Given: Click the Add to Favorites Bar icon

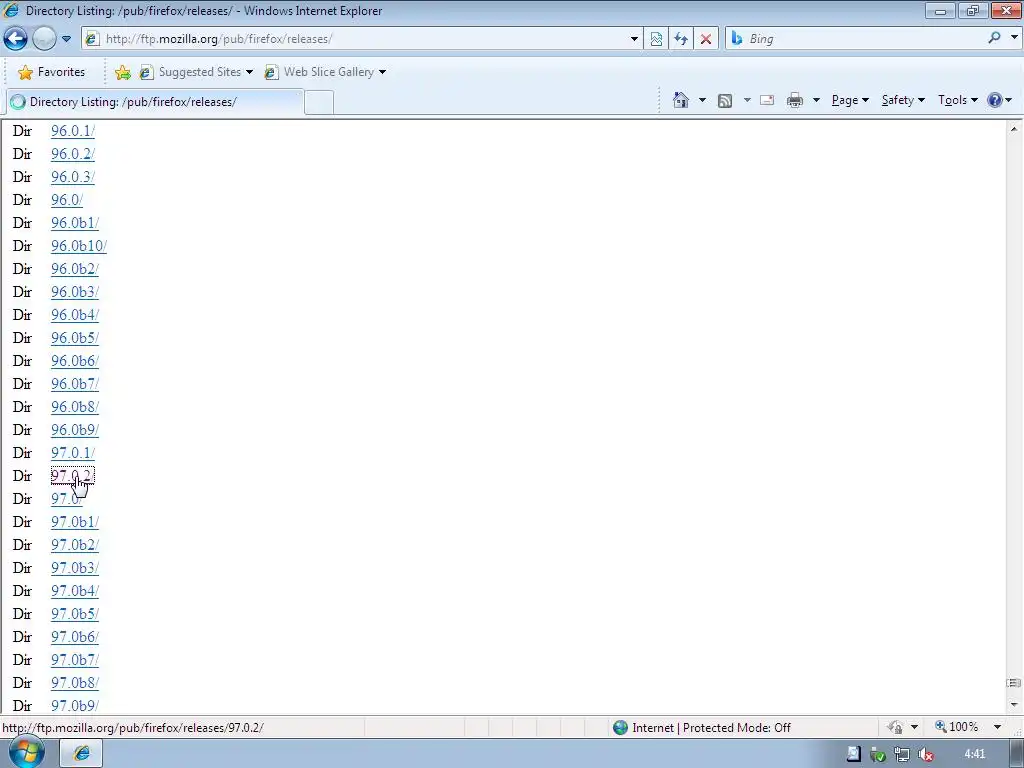Looking at the screenshot, I should coord(122,72).
